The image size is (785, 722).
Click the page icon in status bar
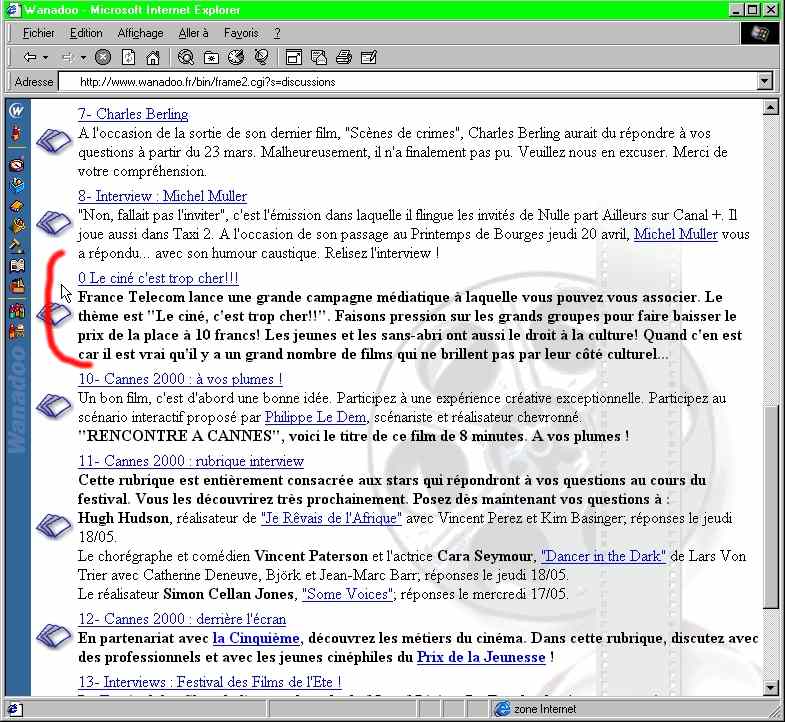pyautogui.click(x=14, y=709)
